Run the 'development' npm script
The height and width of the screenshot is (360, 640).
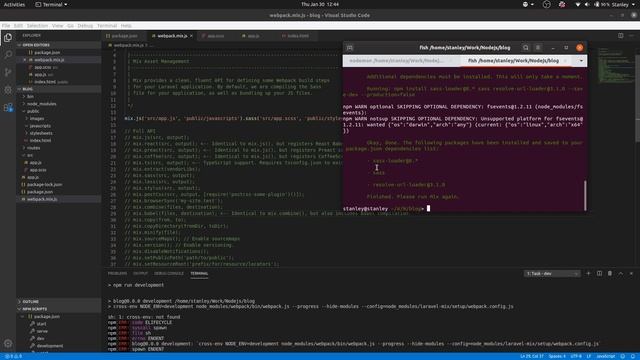pos(49,346)
